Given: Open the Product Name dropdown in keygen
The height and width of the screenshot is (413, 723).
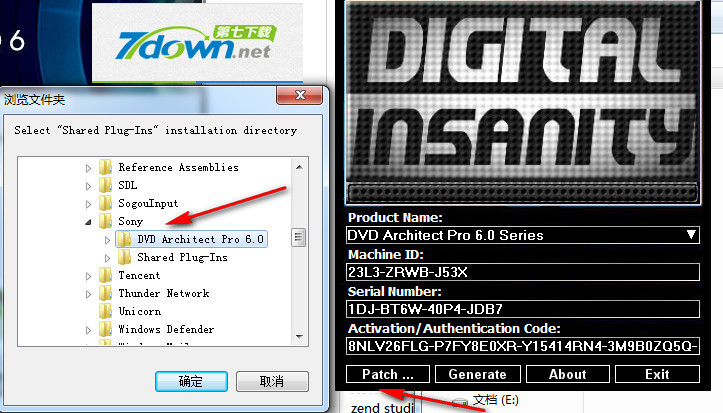Looking at the screenshot, I should [691, 235].
